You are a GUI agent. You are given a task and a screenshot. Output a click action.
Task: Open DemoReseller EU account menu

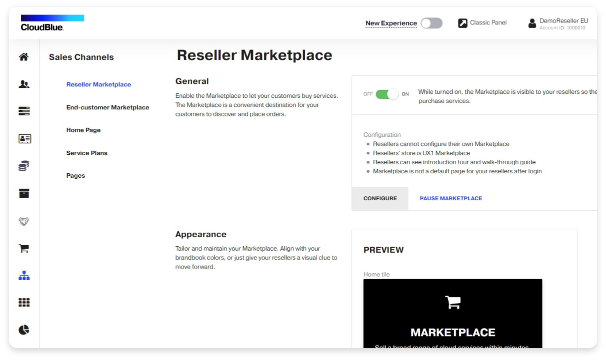click(x=563, y=23)
